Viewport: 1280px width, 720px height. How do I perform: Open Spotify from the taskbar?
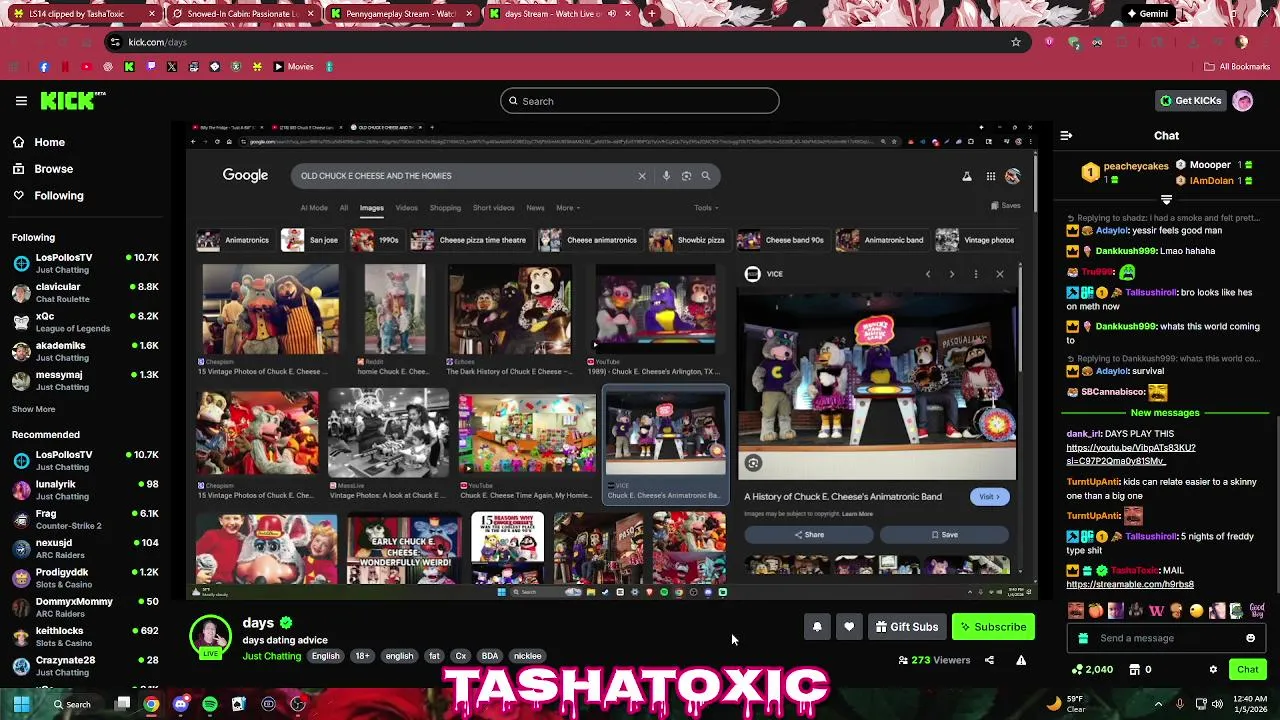click(209, 704)
